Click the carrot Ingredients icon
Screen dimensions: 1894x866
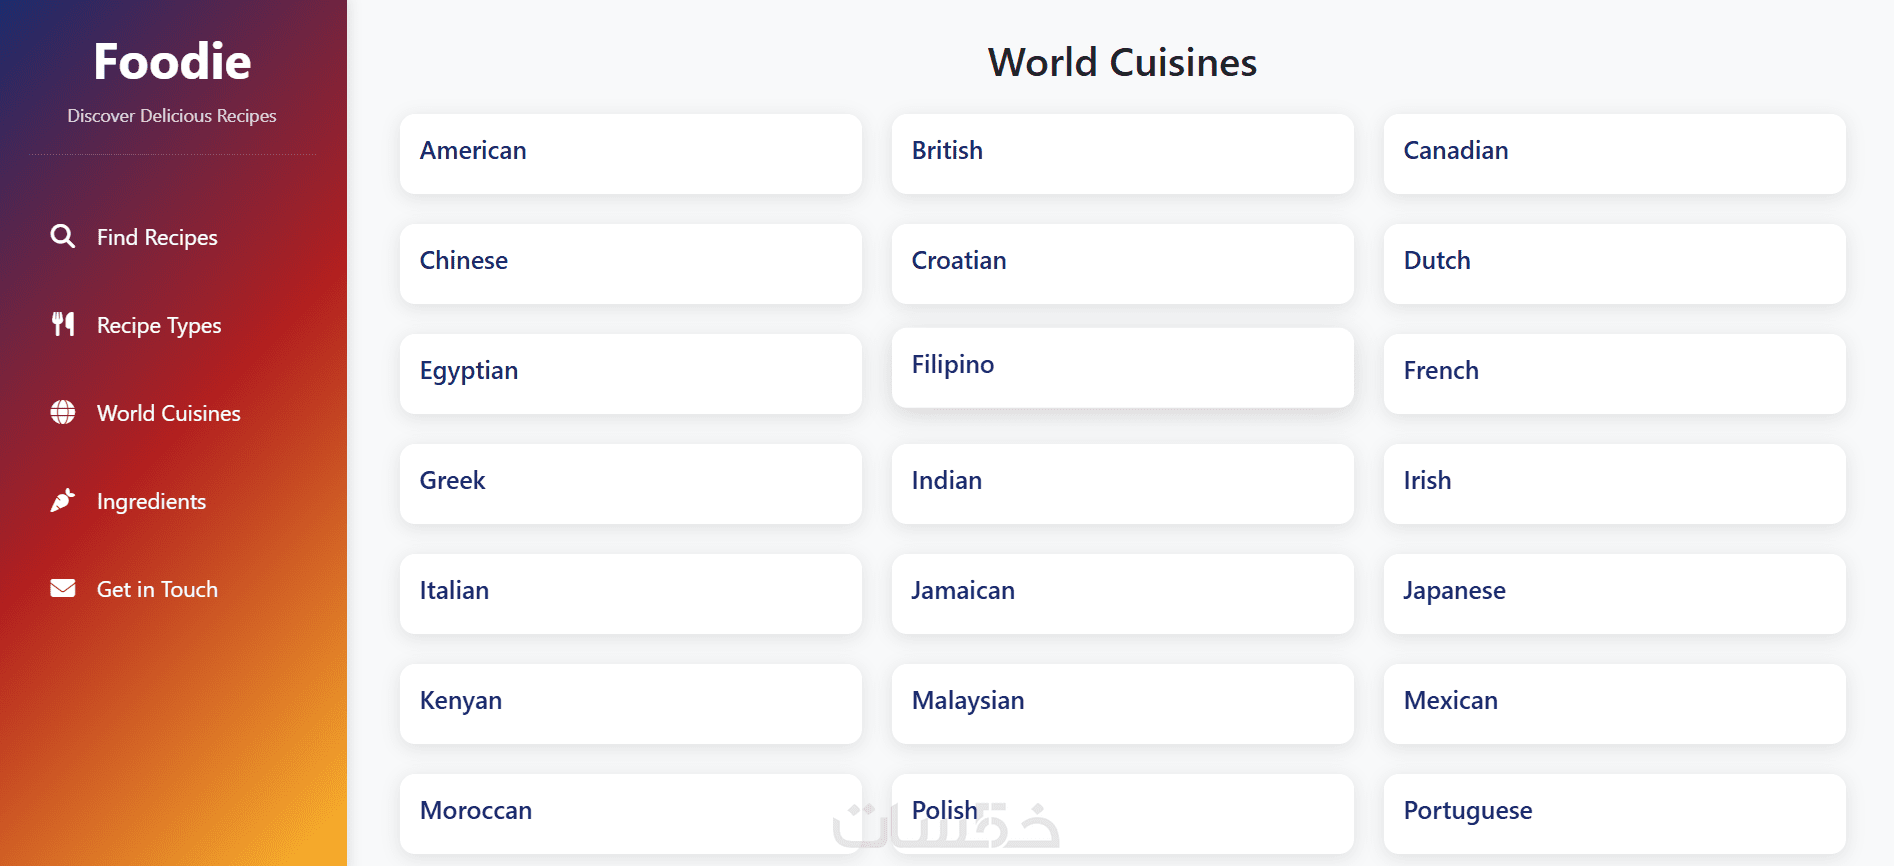point(63,500)
